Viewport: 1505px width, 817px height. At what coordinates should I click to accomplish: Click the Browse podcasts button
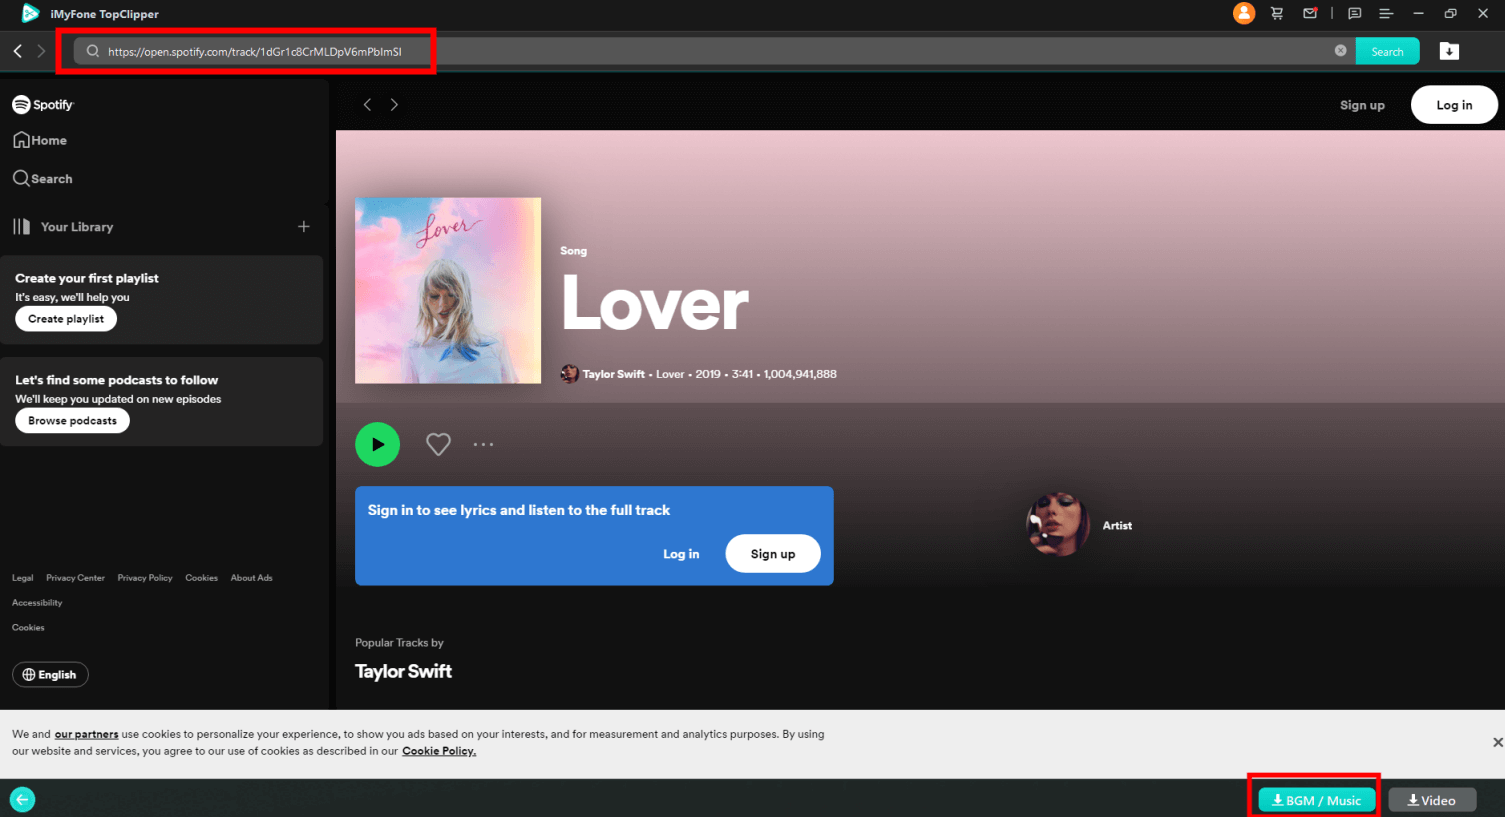tap(72, 421)
